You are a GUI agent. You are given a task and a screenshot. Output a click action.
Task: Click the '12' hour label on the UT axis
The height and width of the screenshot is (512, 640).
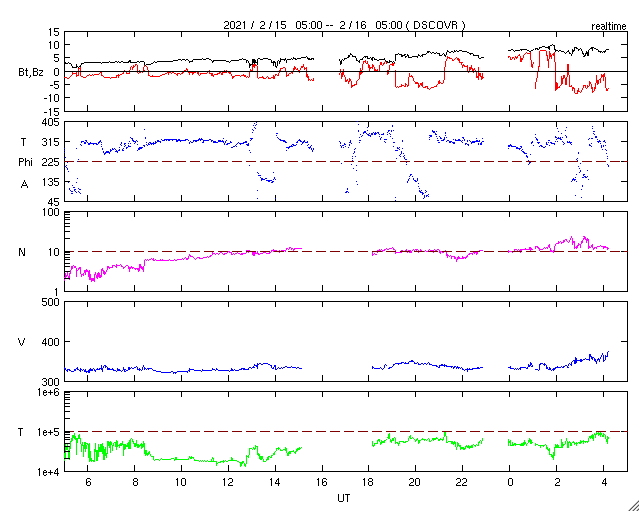[229, 482]
